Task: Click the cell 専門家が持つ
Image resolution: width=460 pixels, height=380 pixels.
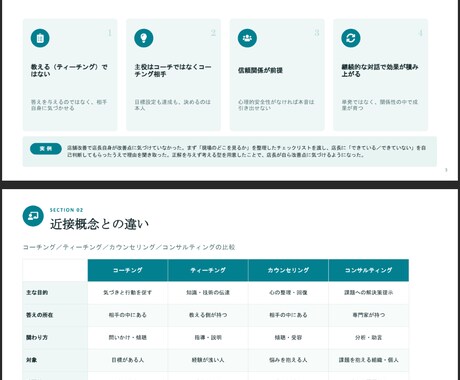Action: [369, 315]
